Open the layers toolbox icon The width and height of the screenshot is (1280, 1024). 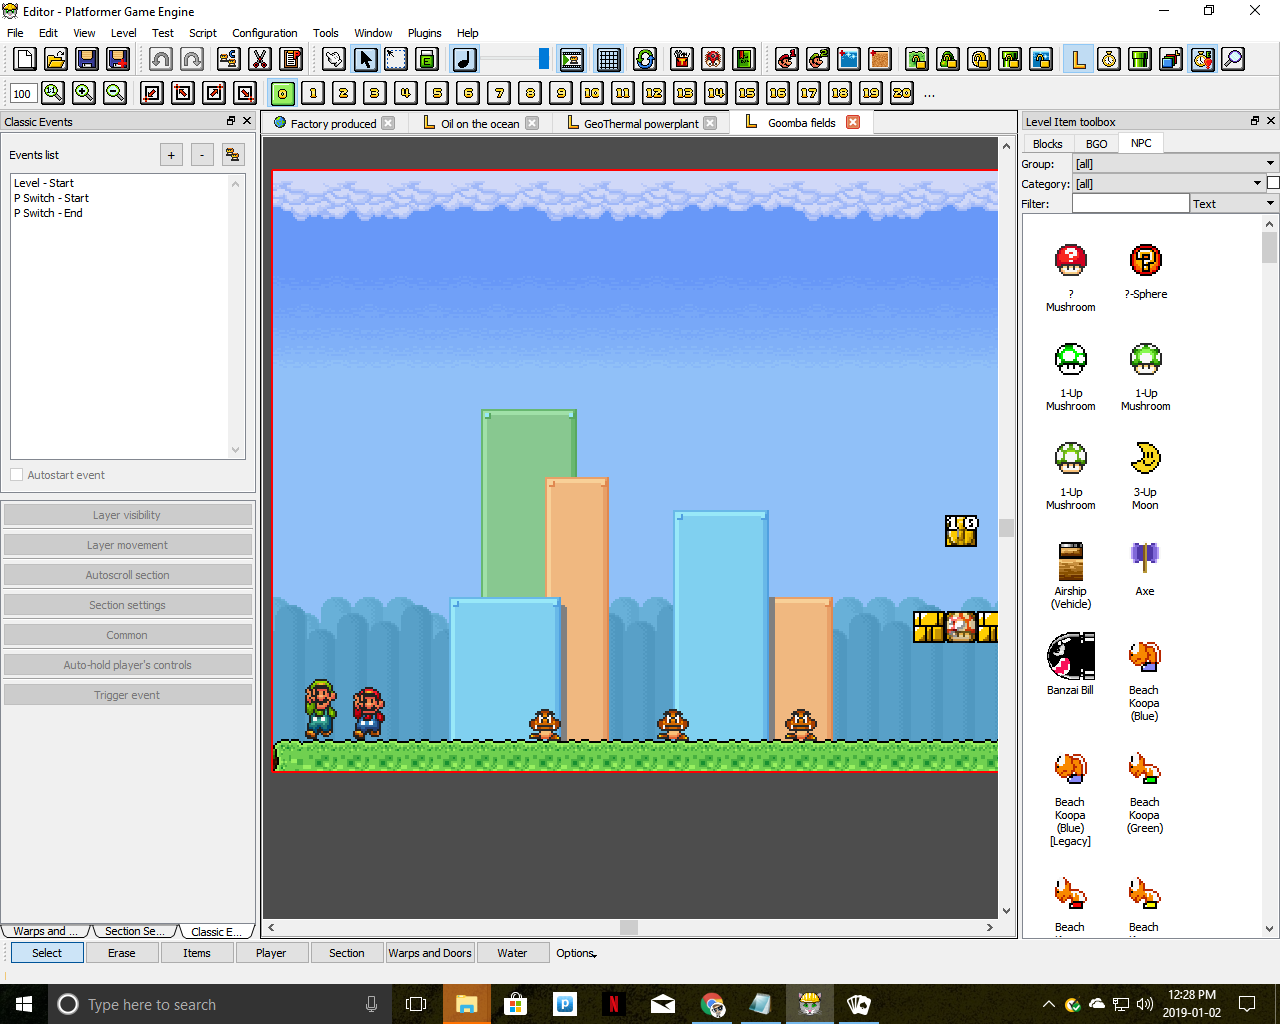click(x=1171, y=59)
